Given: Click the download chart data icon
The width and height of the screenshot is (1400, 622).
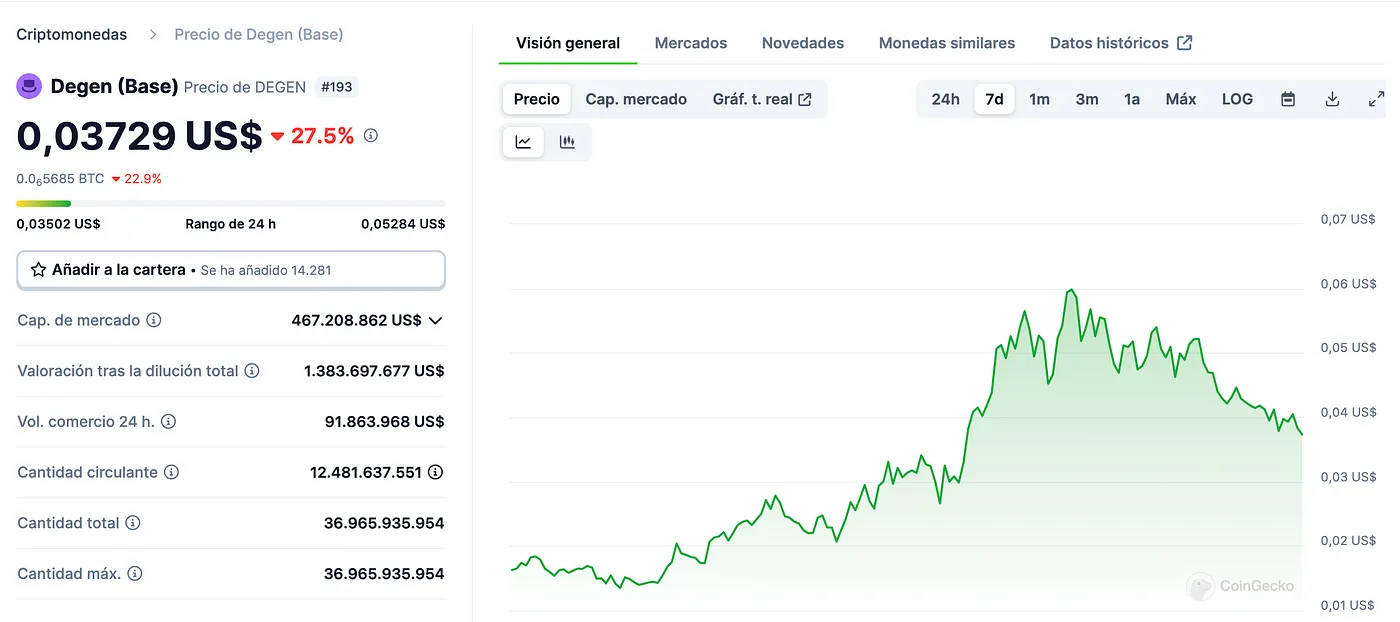Looking at the screenshot, I should point(1332,99).
